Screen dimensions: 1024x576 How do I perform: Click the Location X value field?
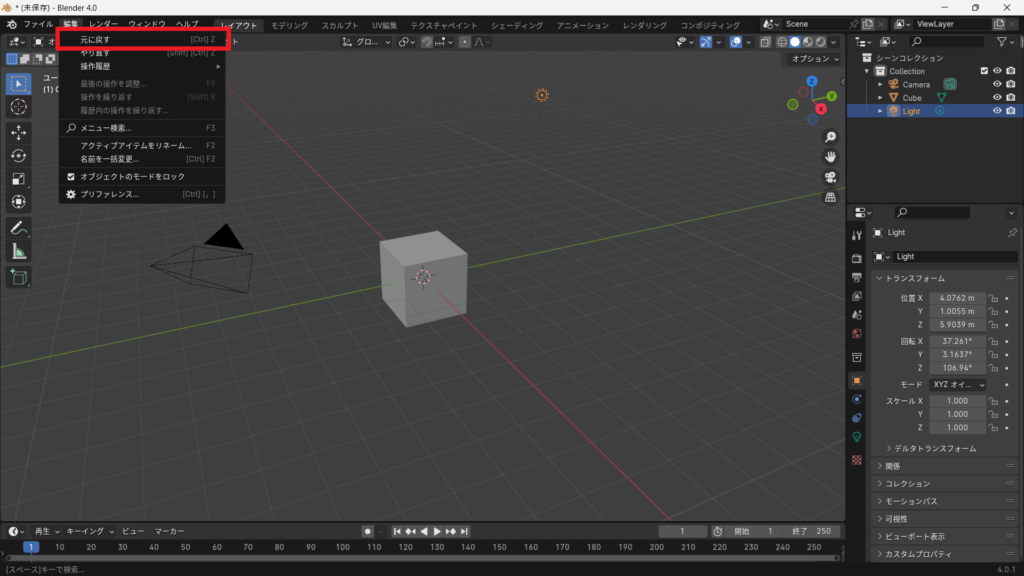coord(957,298)
